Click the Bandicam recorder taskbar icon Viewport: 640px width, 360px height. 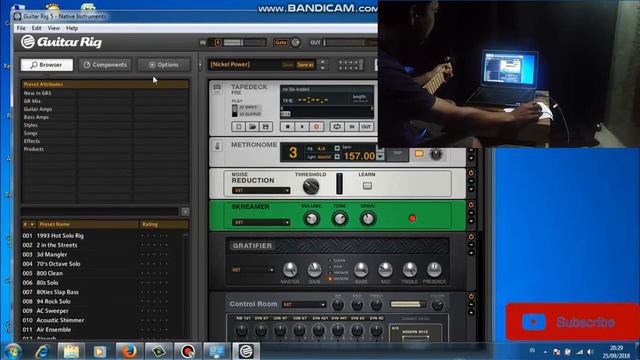click(187, 351)
